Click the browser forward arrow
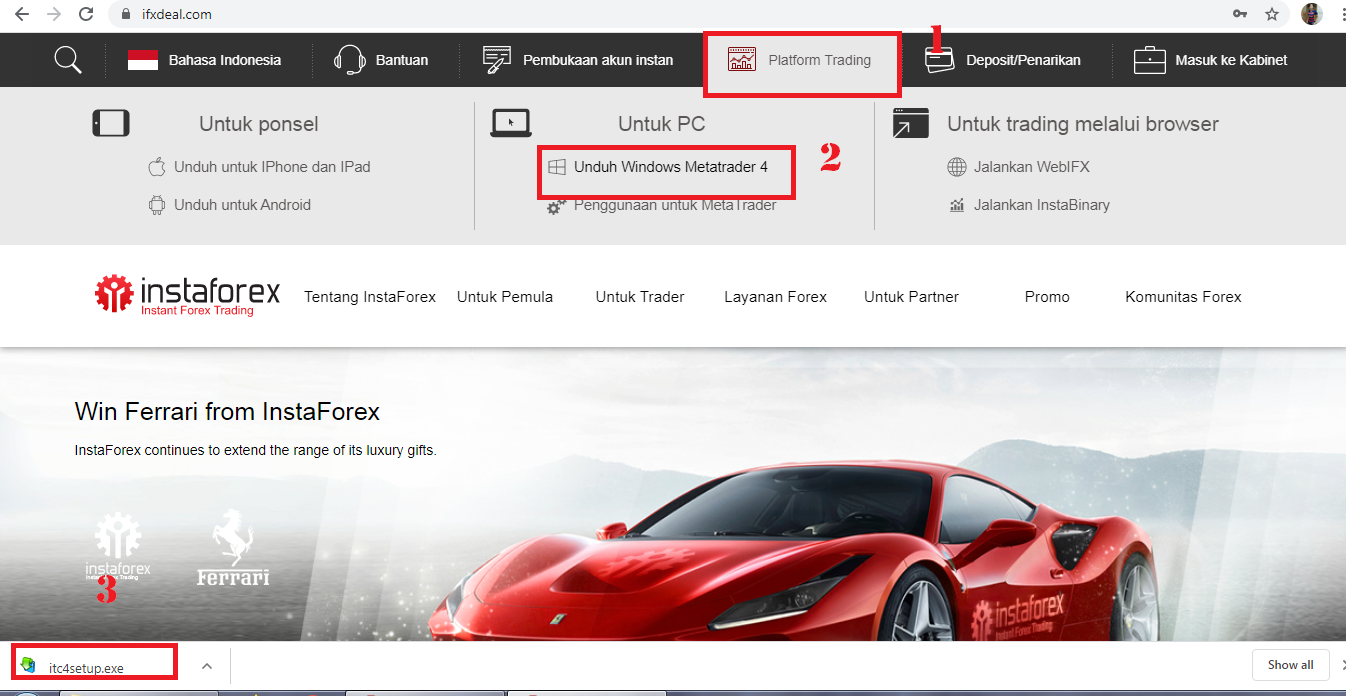This screenshot has height=696, width=1346. click(x=54, y=14)
